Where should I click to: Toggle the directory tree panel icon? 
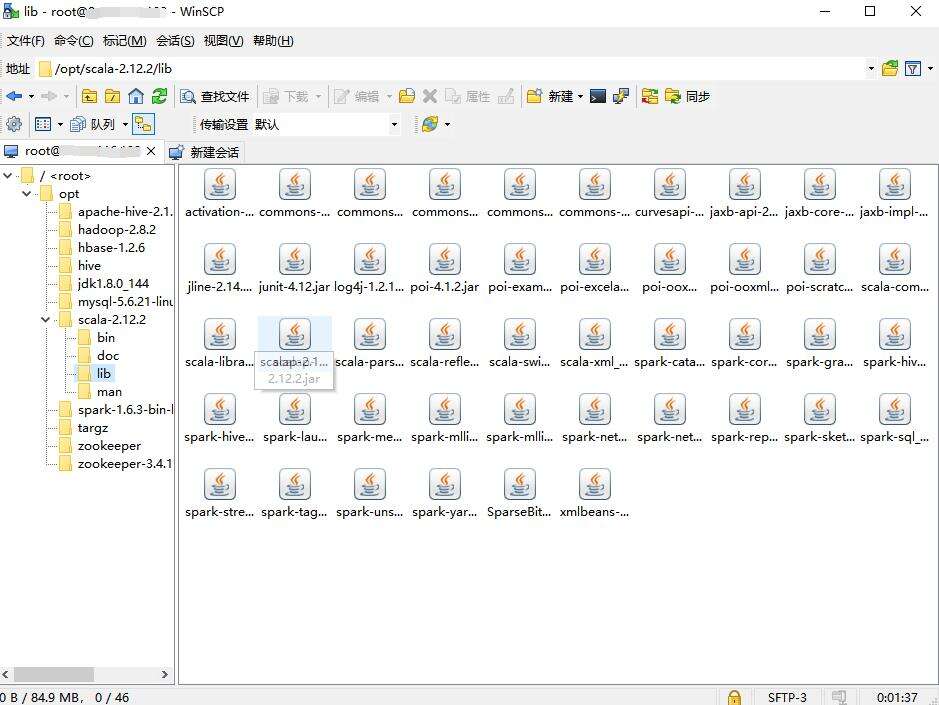click(143, 124)
